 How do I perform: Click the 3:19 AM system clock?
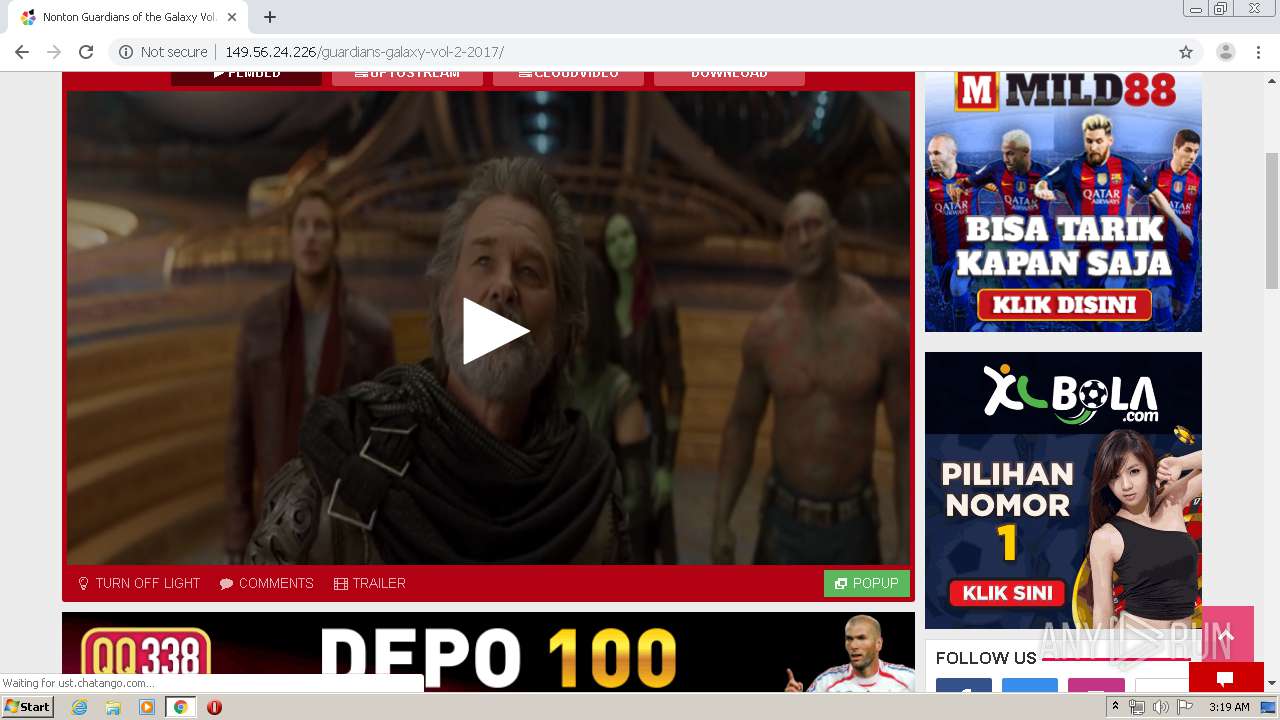1229,707
